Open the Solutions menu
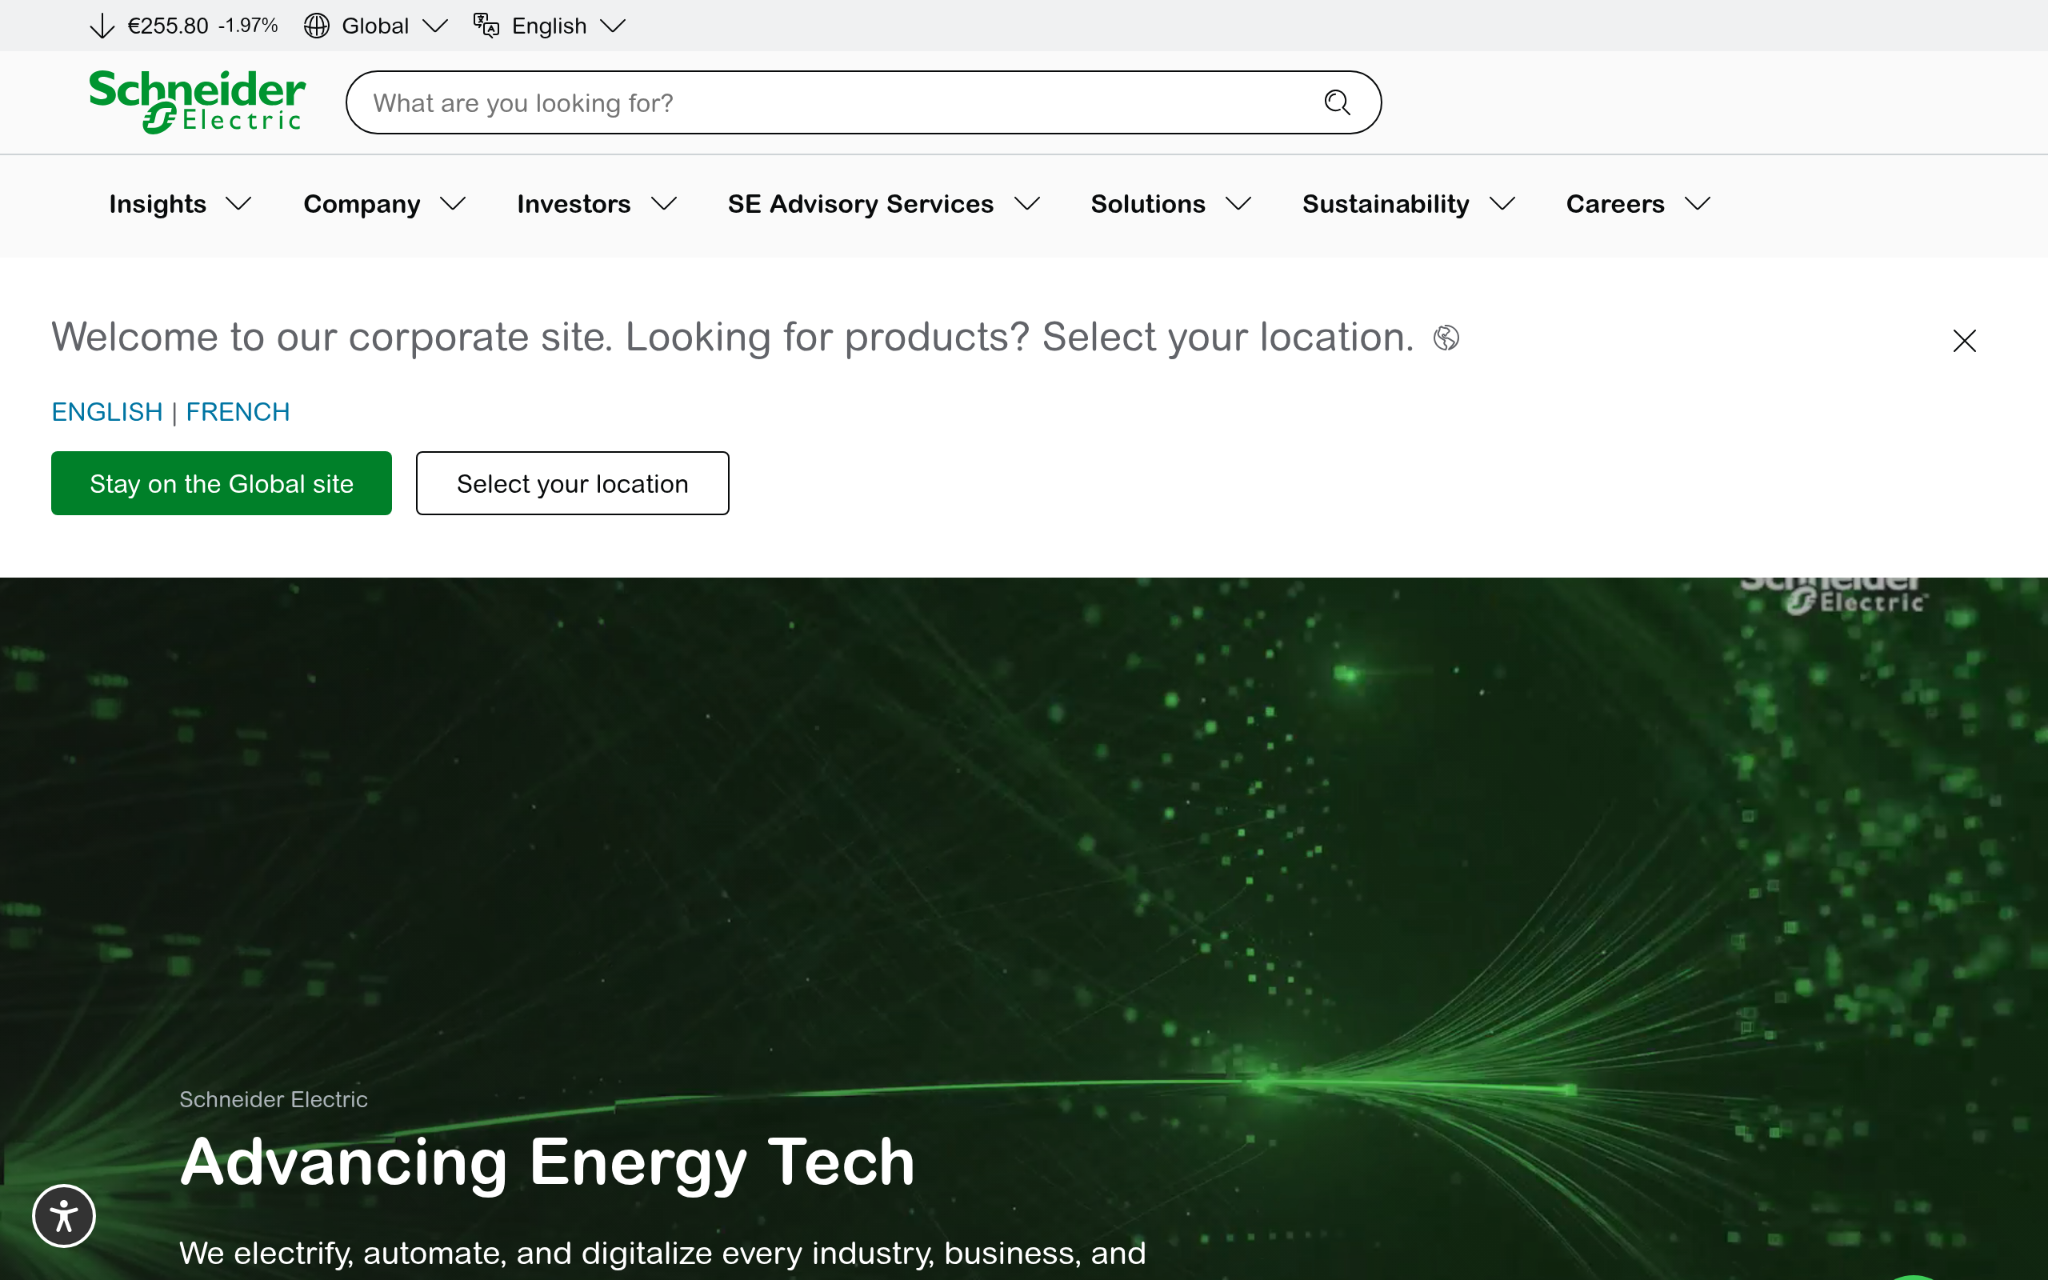The width and height of the screenshot is (2048, 1280). [1171, 204]
